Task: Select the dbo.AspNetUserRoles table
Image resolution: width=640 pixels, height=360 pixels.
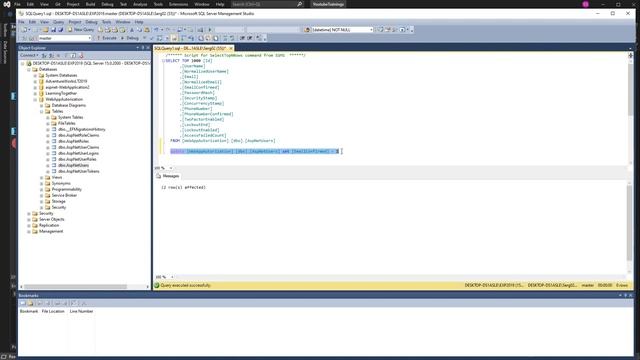Action: [x=77, y=159]
